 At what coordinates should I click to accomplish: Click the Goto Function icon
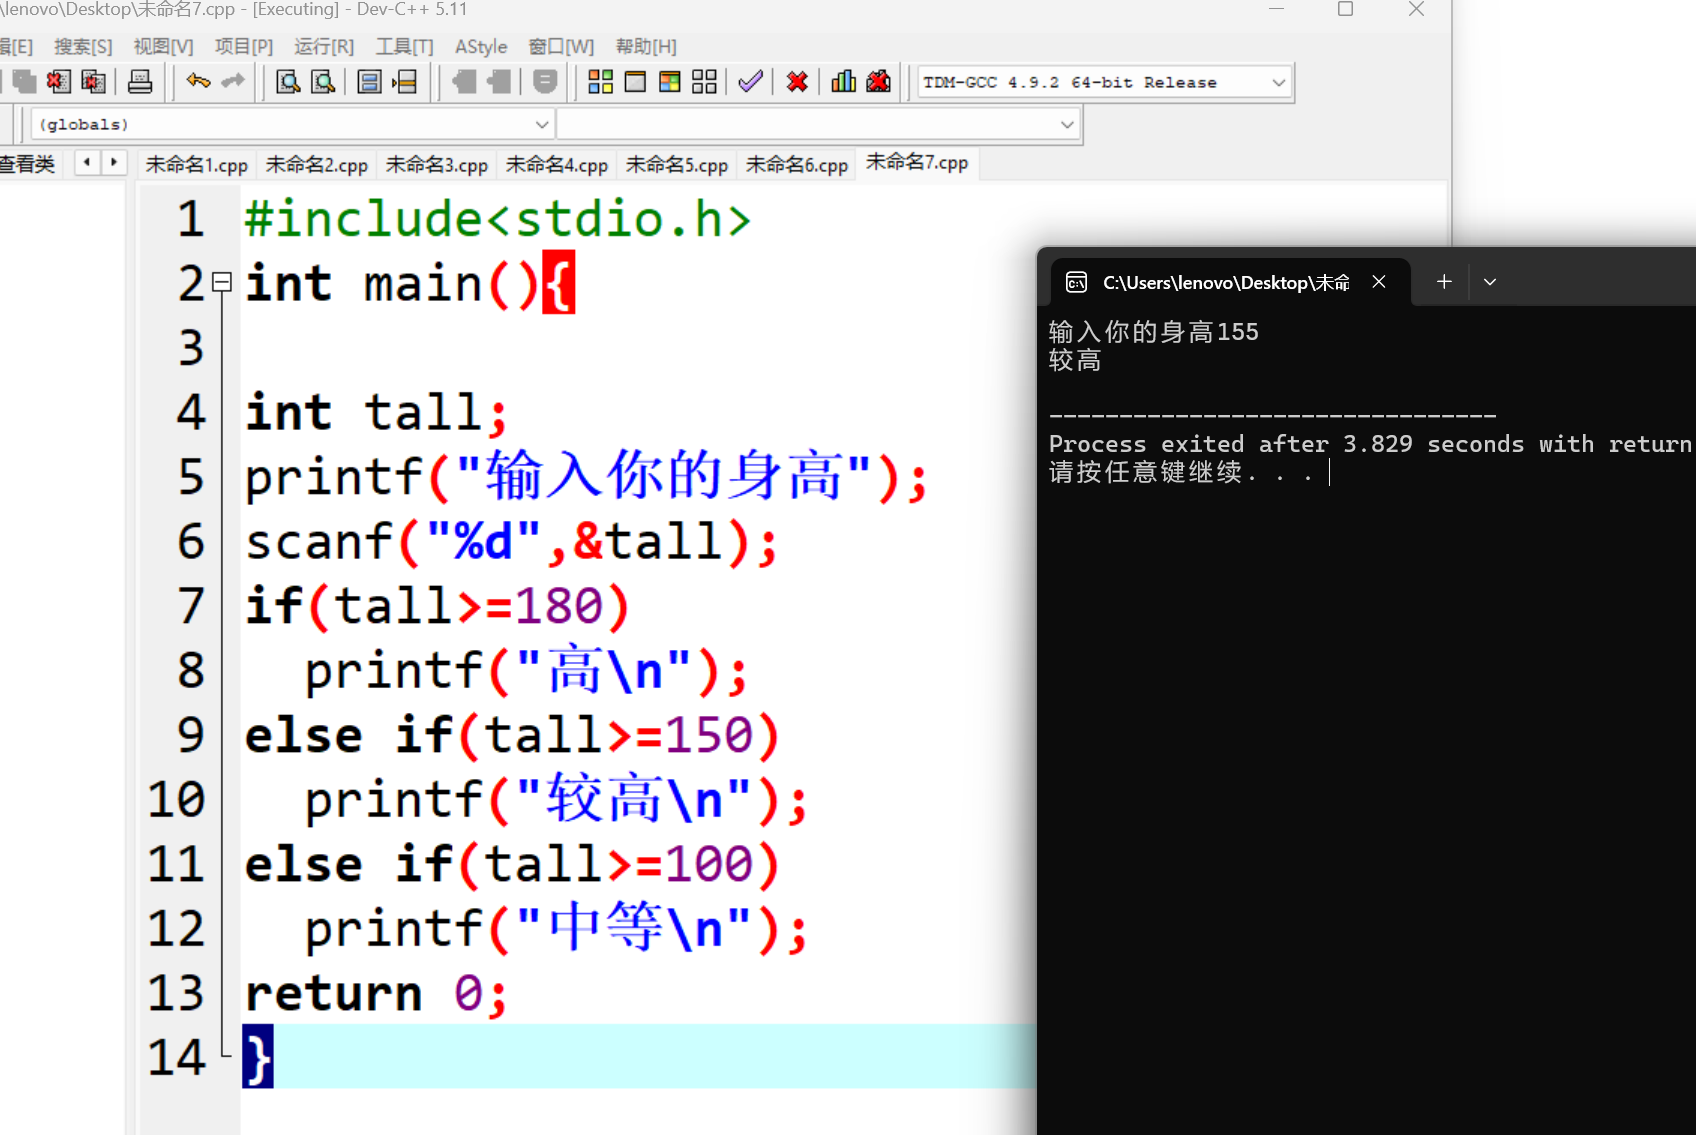[369, 82]
